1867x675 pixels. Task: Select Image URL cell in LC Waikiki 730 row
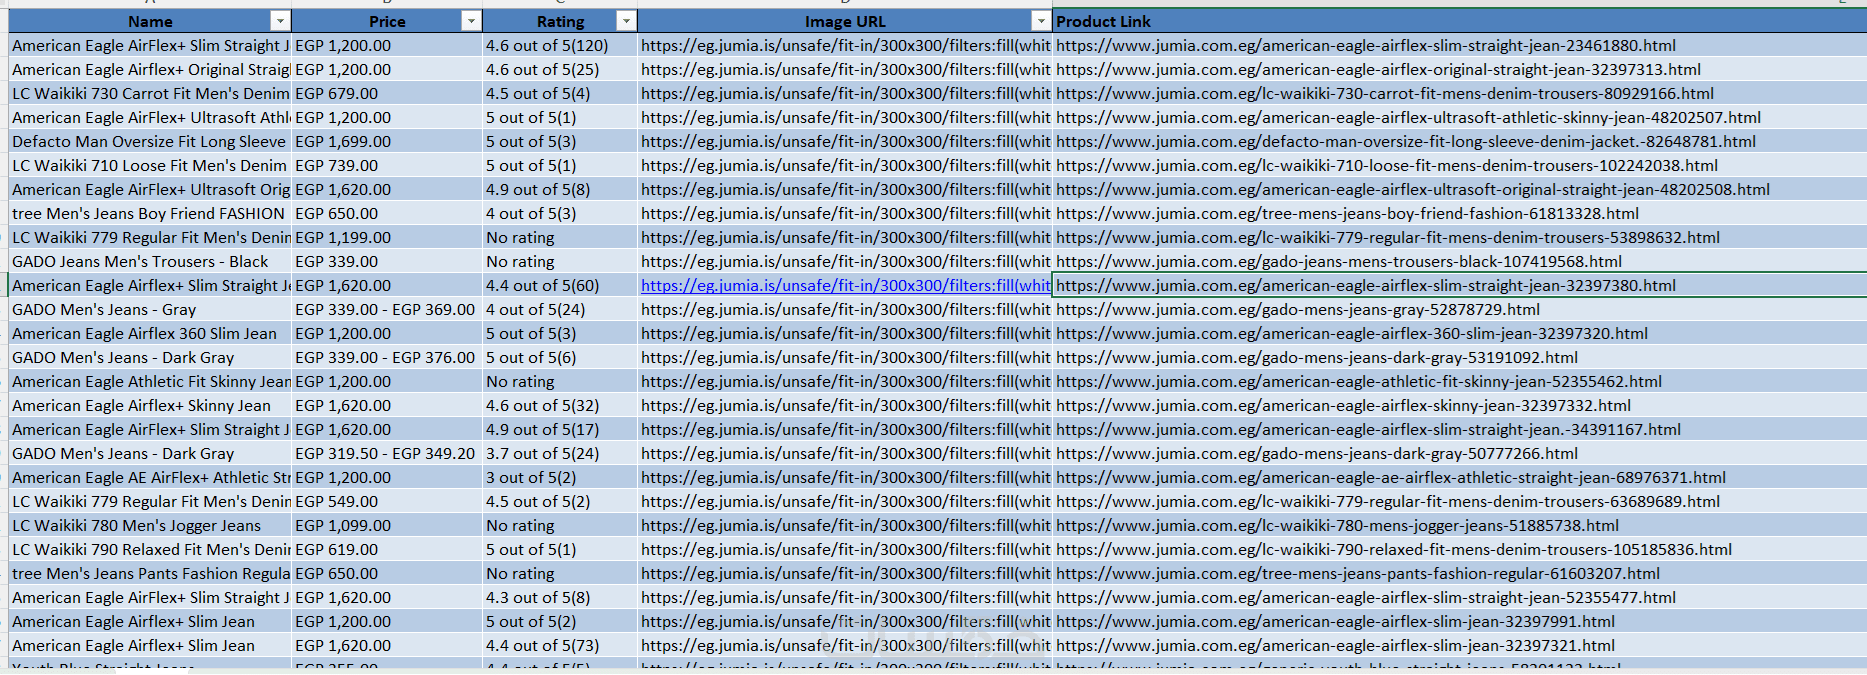[x=845, y=93]
